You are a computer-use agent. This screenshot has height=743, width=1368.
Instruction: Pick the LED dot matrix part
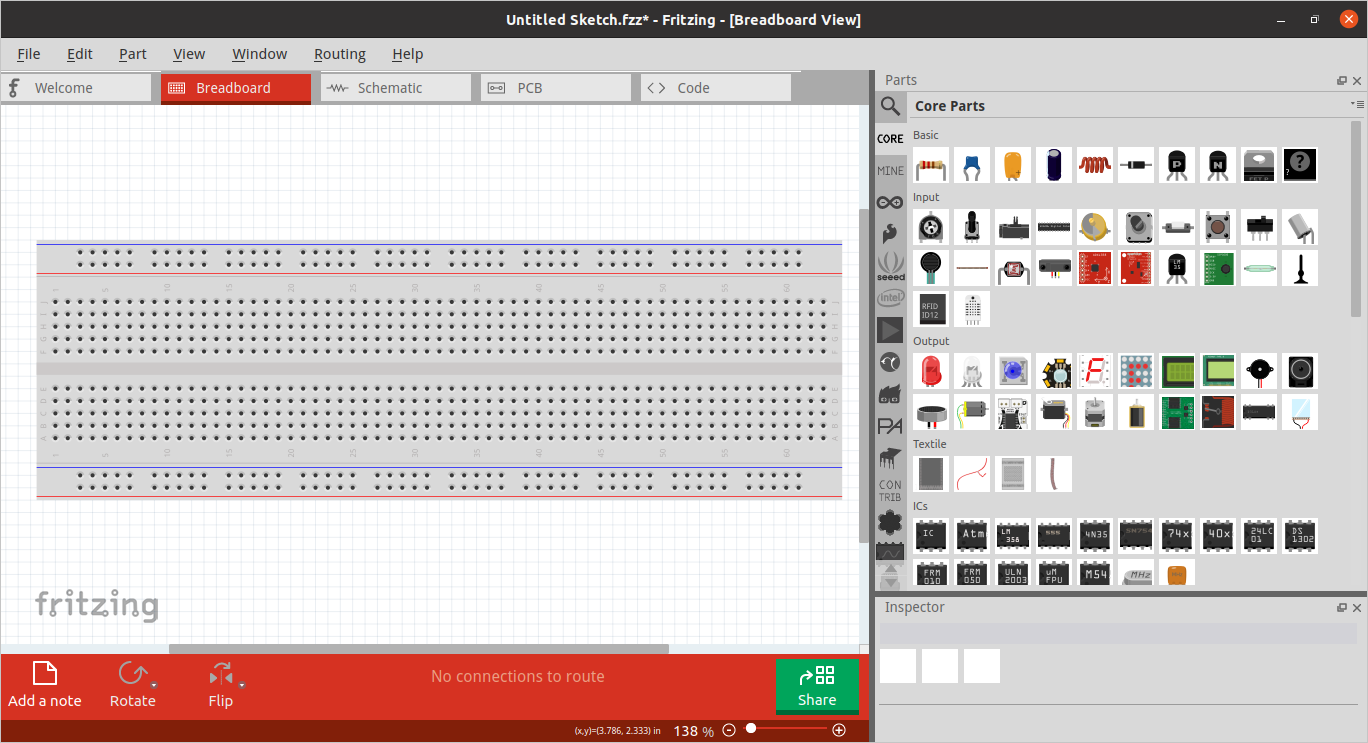tap(1136, 371)
